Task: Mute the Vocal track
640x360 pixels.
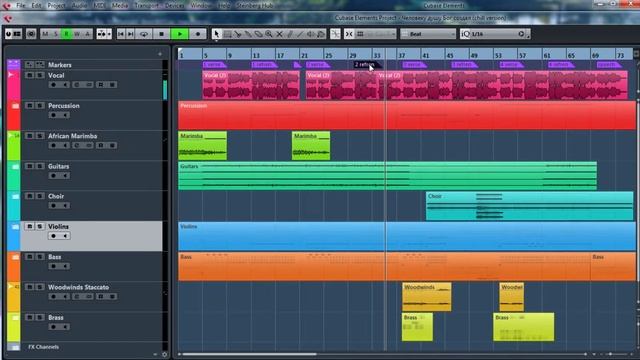Action: [x=29, y=75]
